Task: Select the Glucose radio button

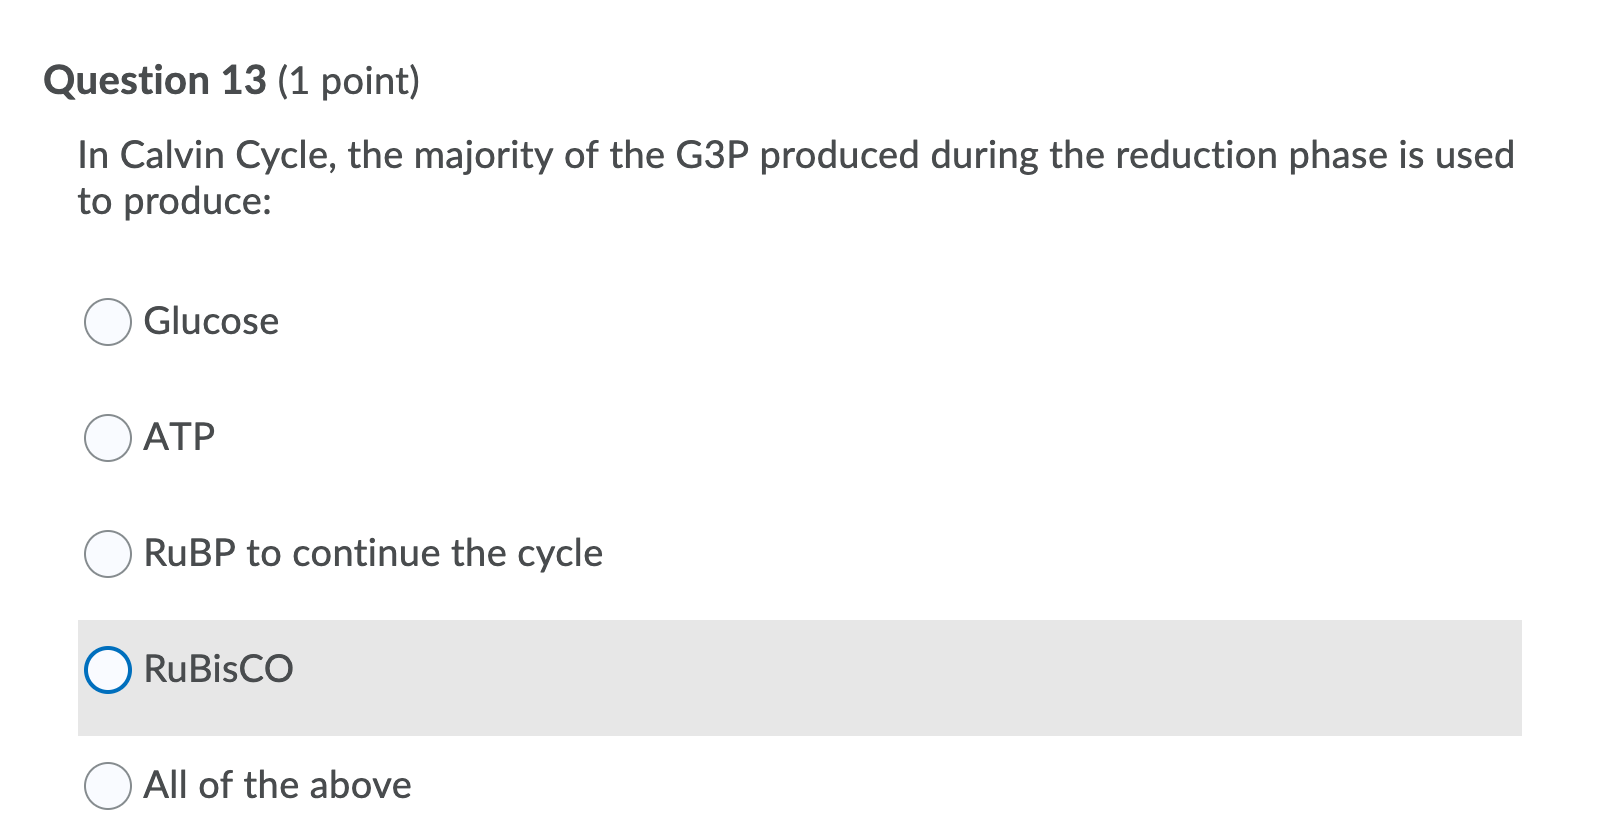Action: point(108,322)
